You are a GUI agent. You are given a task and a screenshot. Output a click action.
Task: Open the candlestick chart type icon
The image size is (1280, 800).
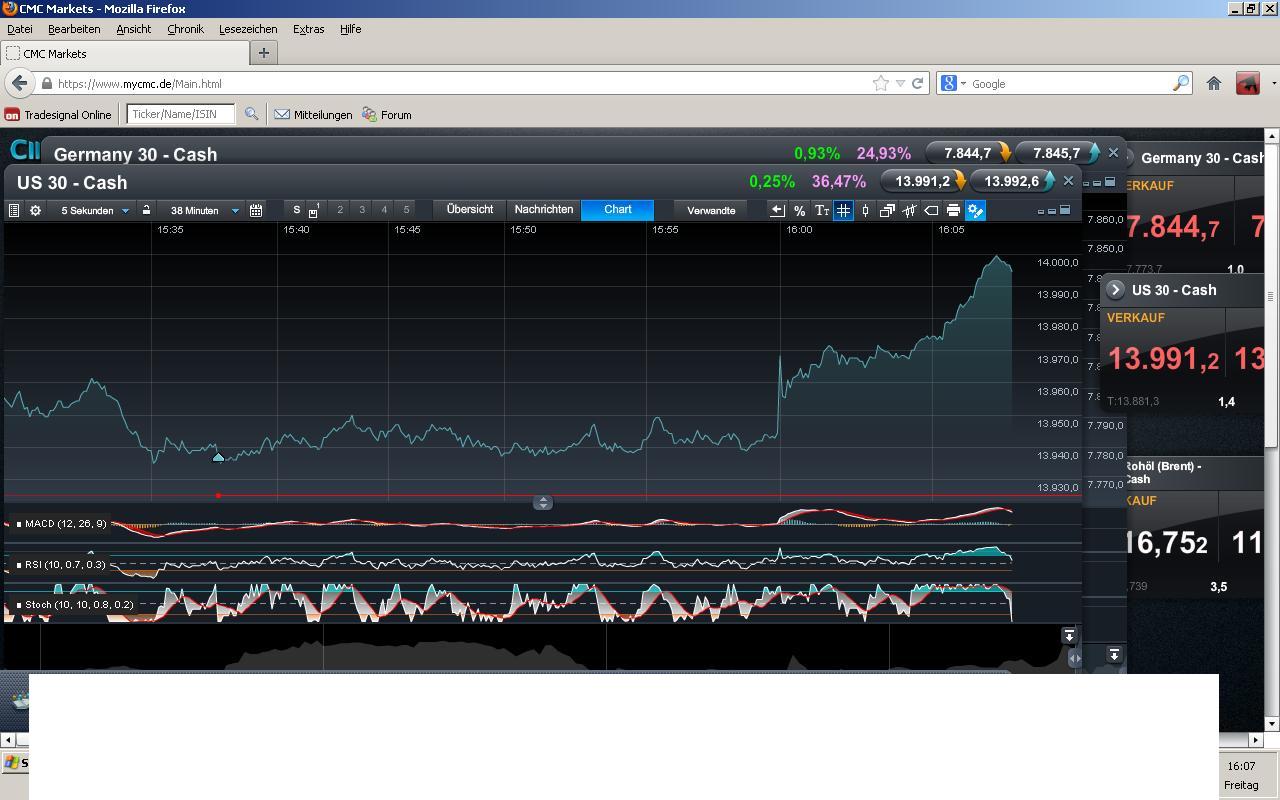click(865, 210)
